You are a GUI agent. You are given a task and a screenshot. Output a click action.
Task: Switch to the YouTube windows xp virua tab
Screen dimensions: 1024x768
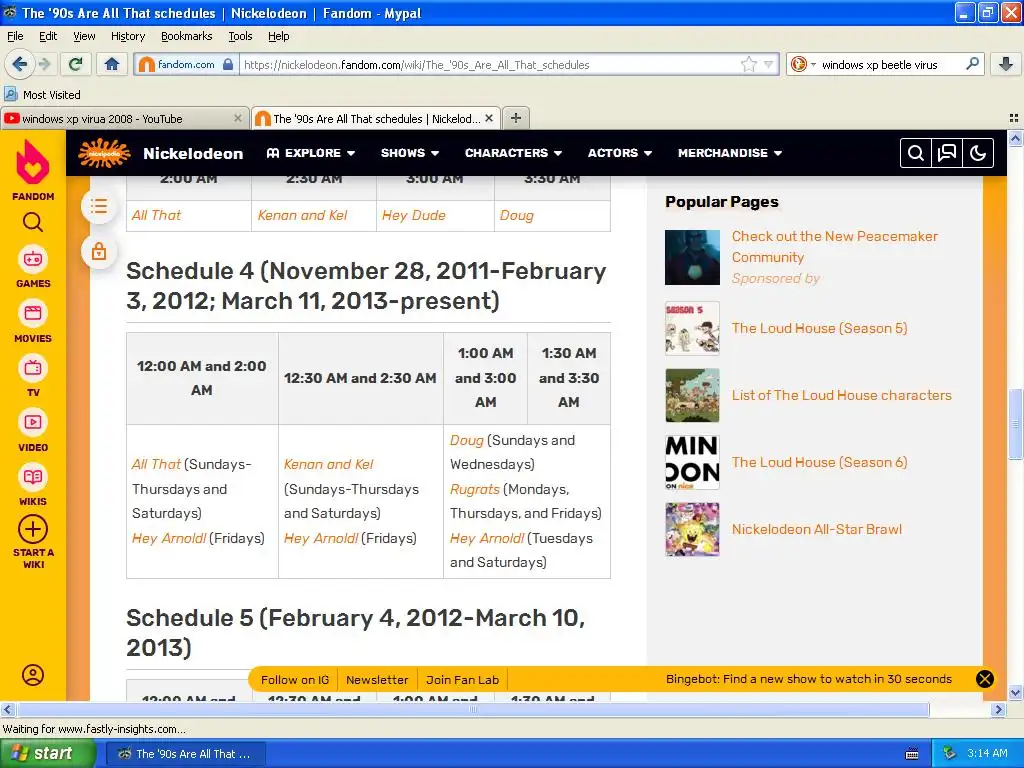coord(124,119)
